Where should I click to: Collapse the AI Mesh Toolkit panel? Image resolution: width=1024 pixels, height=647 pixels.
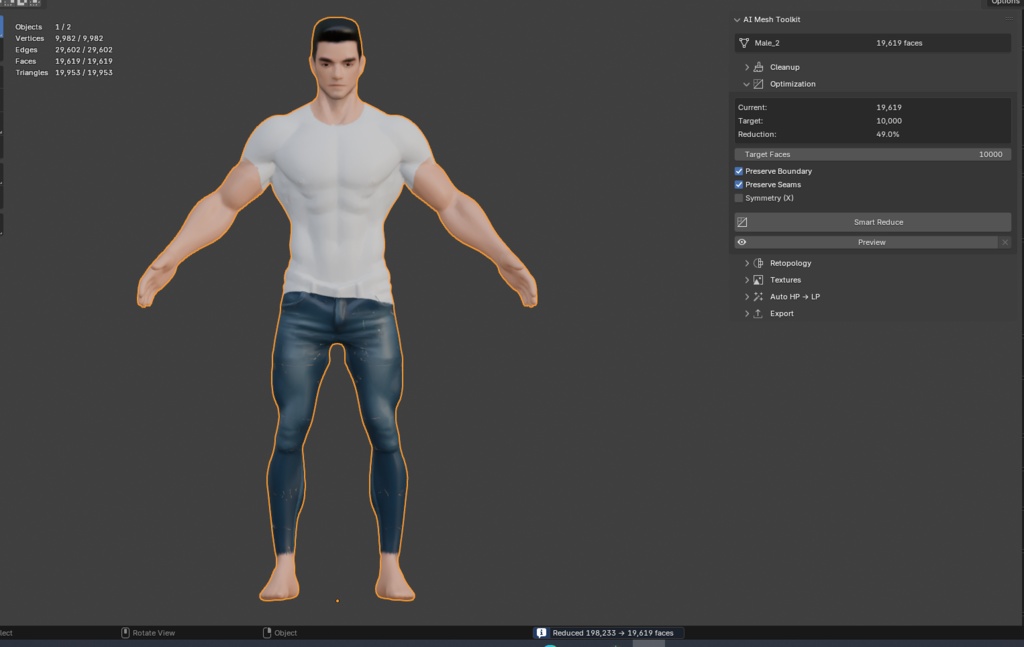737,20
